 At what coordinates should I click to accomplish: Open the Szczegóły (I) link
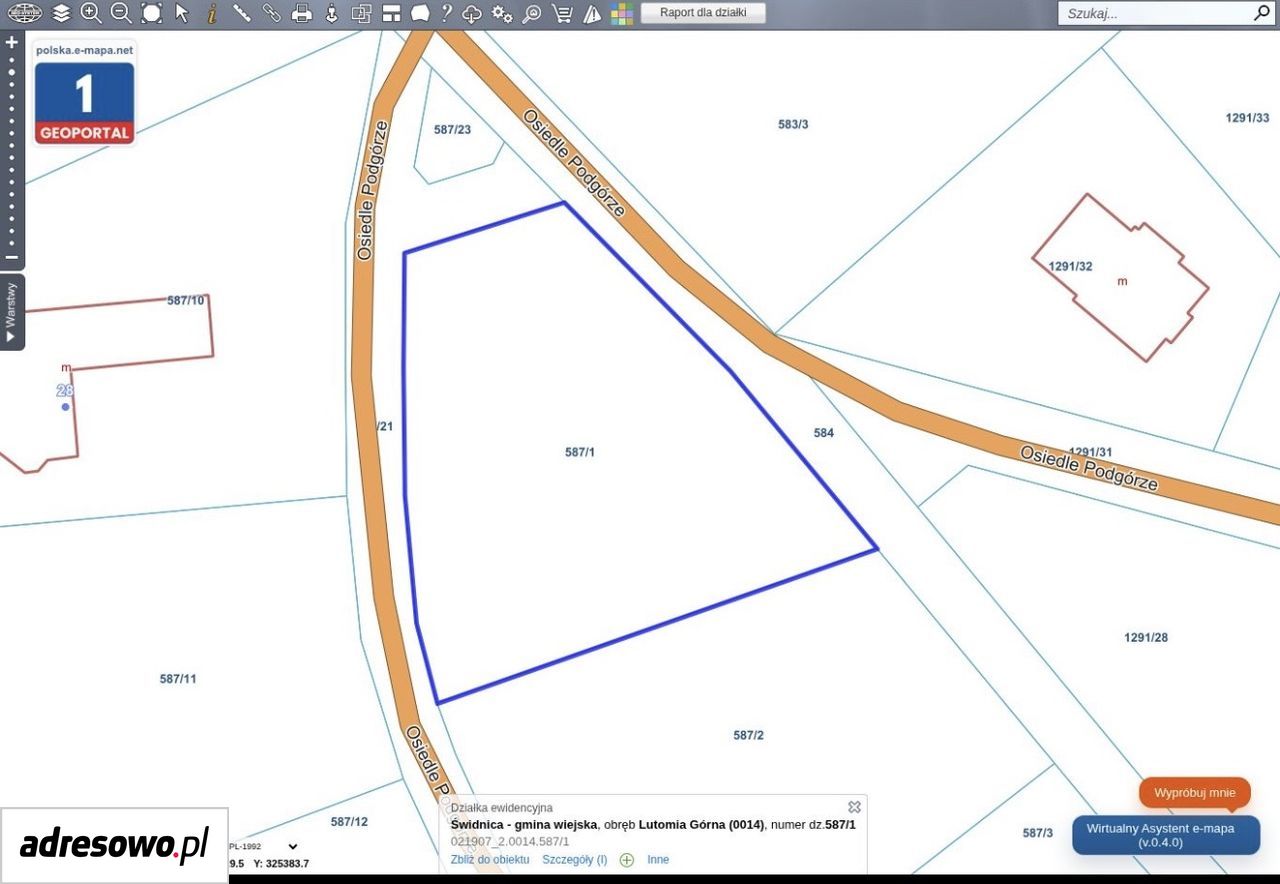pyautogui.click(x=574, y=860)
